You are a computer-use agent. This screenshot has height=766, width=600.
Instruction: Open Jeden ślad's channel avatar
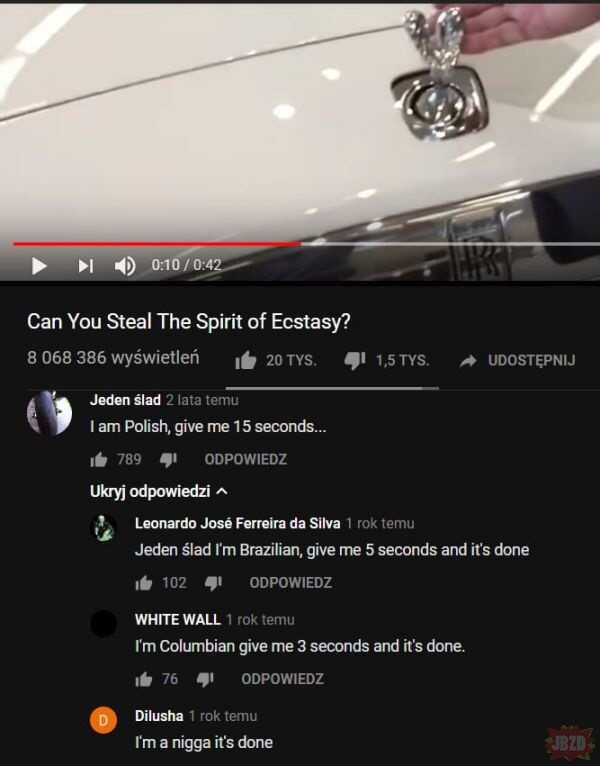(49, 413)
